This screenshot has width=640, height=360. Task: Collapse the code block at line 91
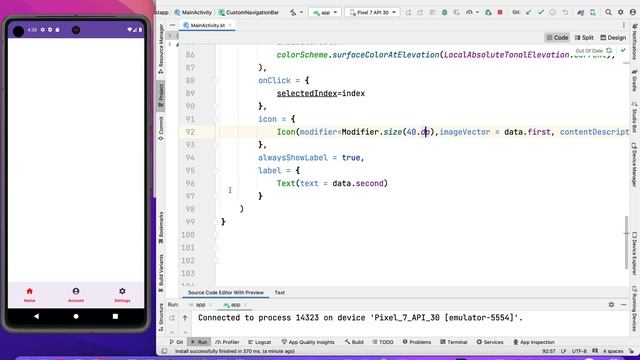point(216,119)
